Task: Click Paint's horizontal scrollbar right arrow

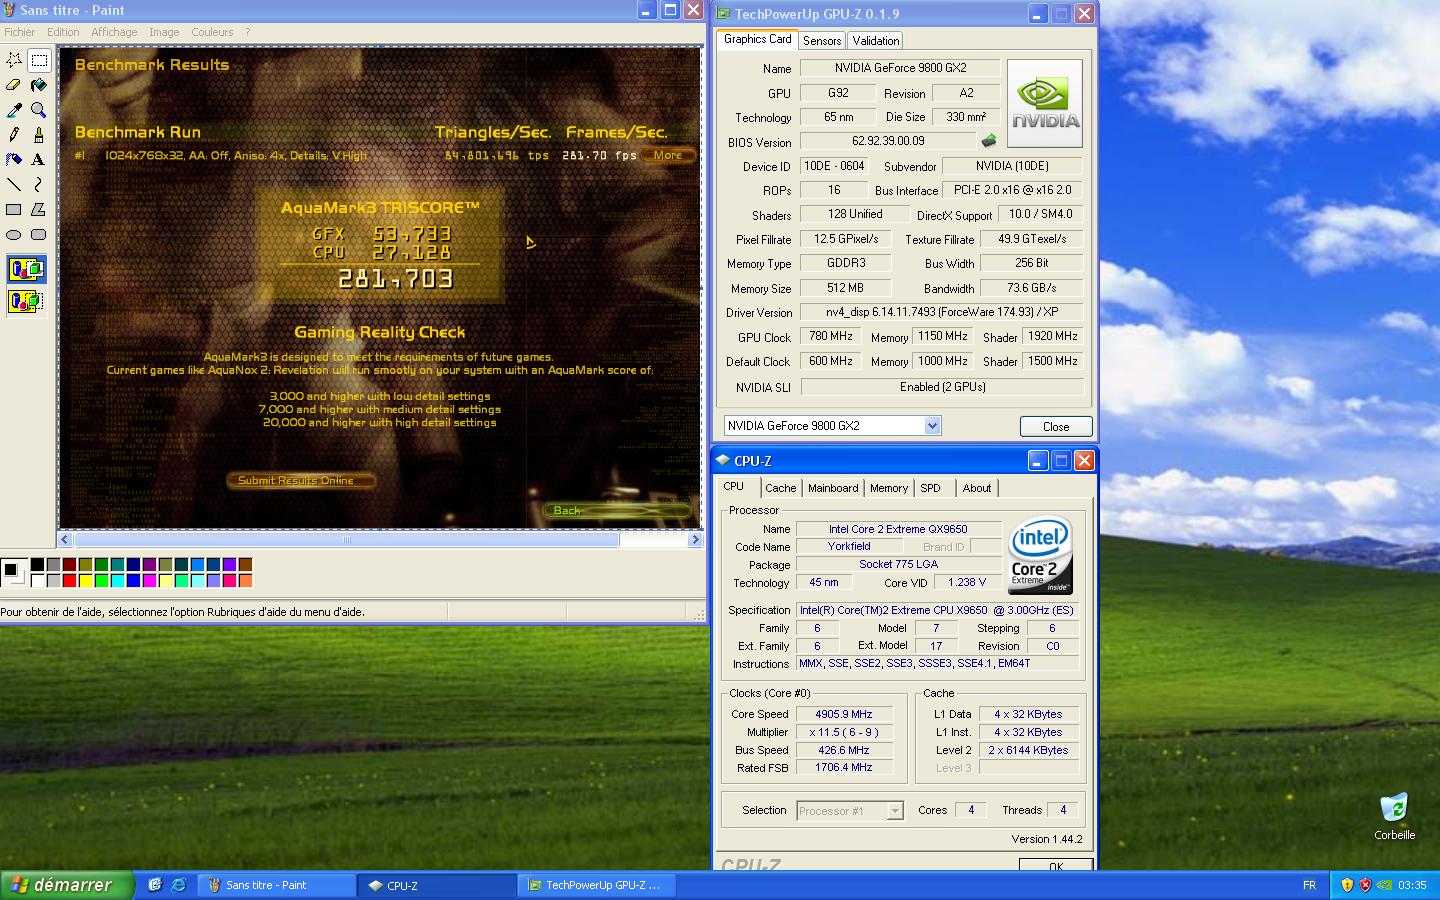Action: (695, 539)
